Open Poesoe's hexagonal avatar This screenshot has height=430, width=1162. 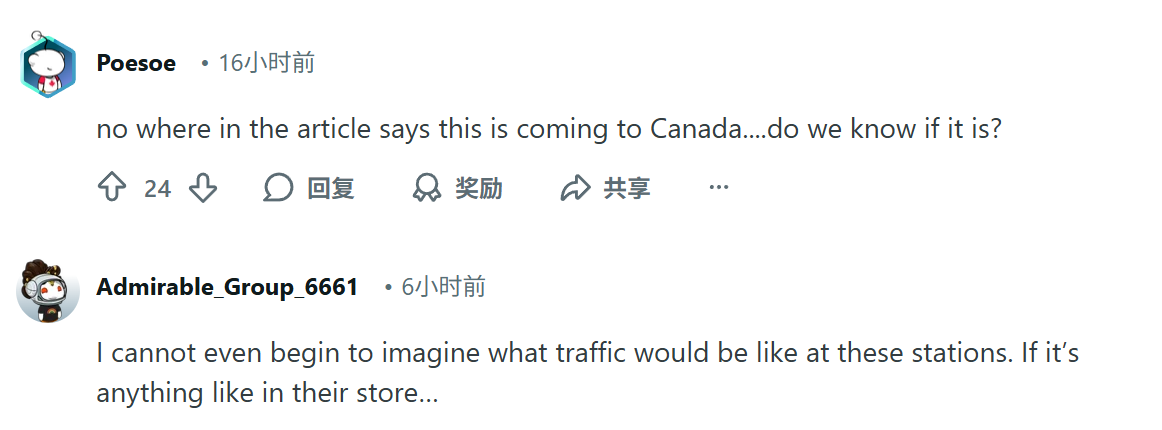pyautogui.click(x=48, y=67)
